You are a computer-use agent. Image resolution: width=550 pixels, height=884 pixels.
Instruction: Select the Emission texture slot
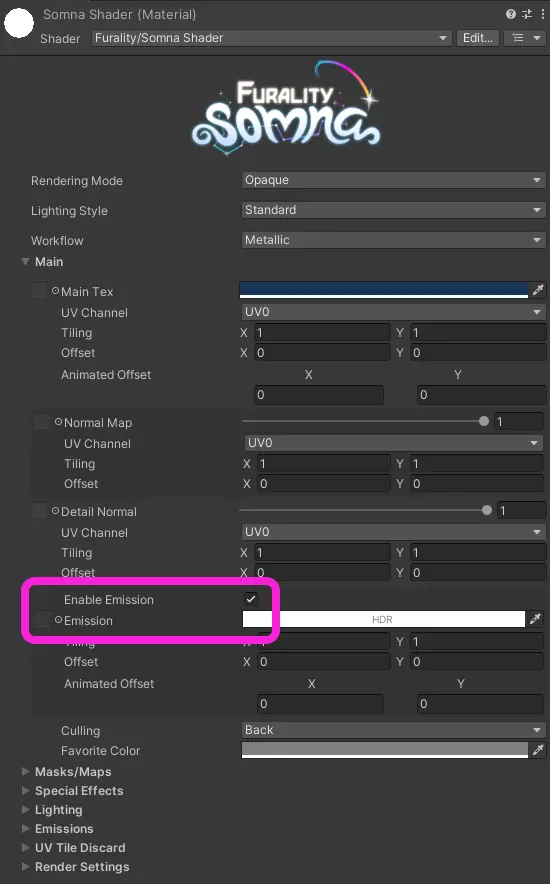(x=41, y=620)
